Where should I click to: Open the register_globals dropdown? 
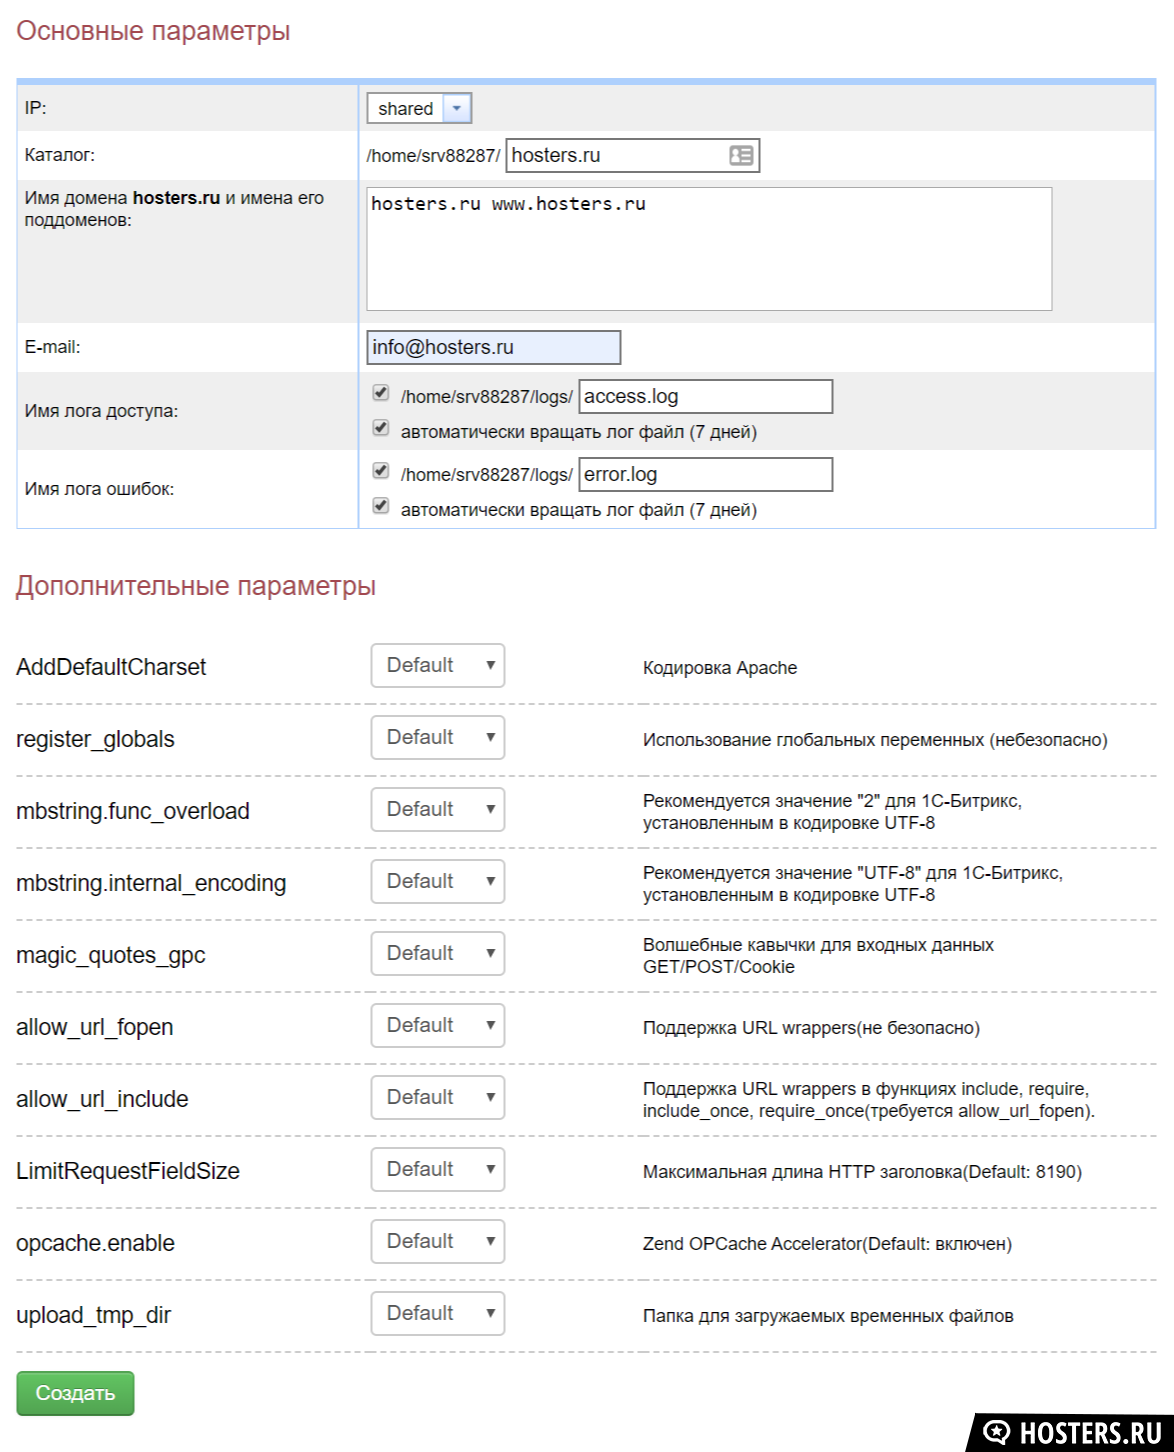pyautogui.click(x=437, y=738)
